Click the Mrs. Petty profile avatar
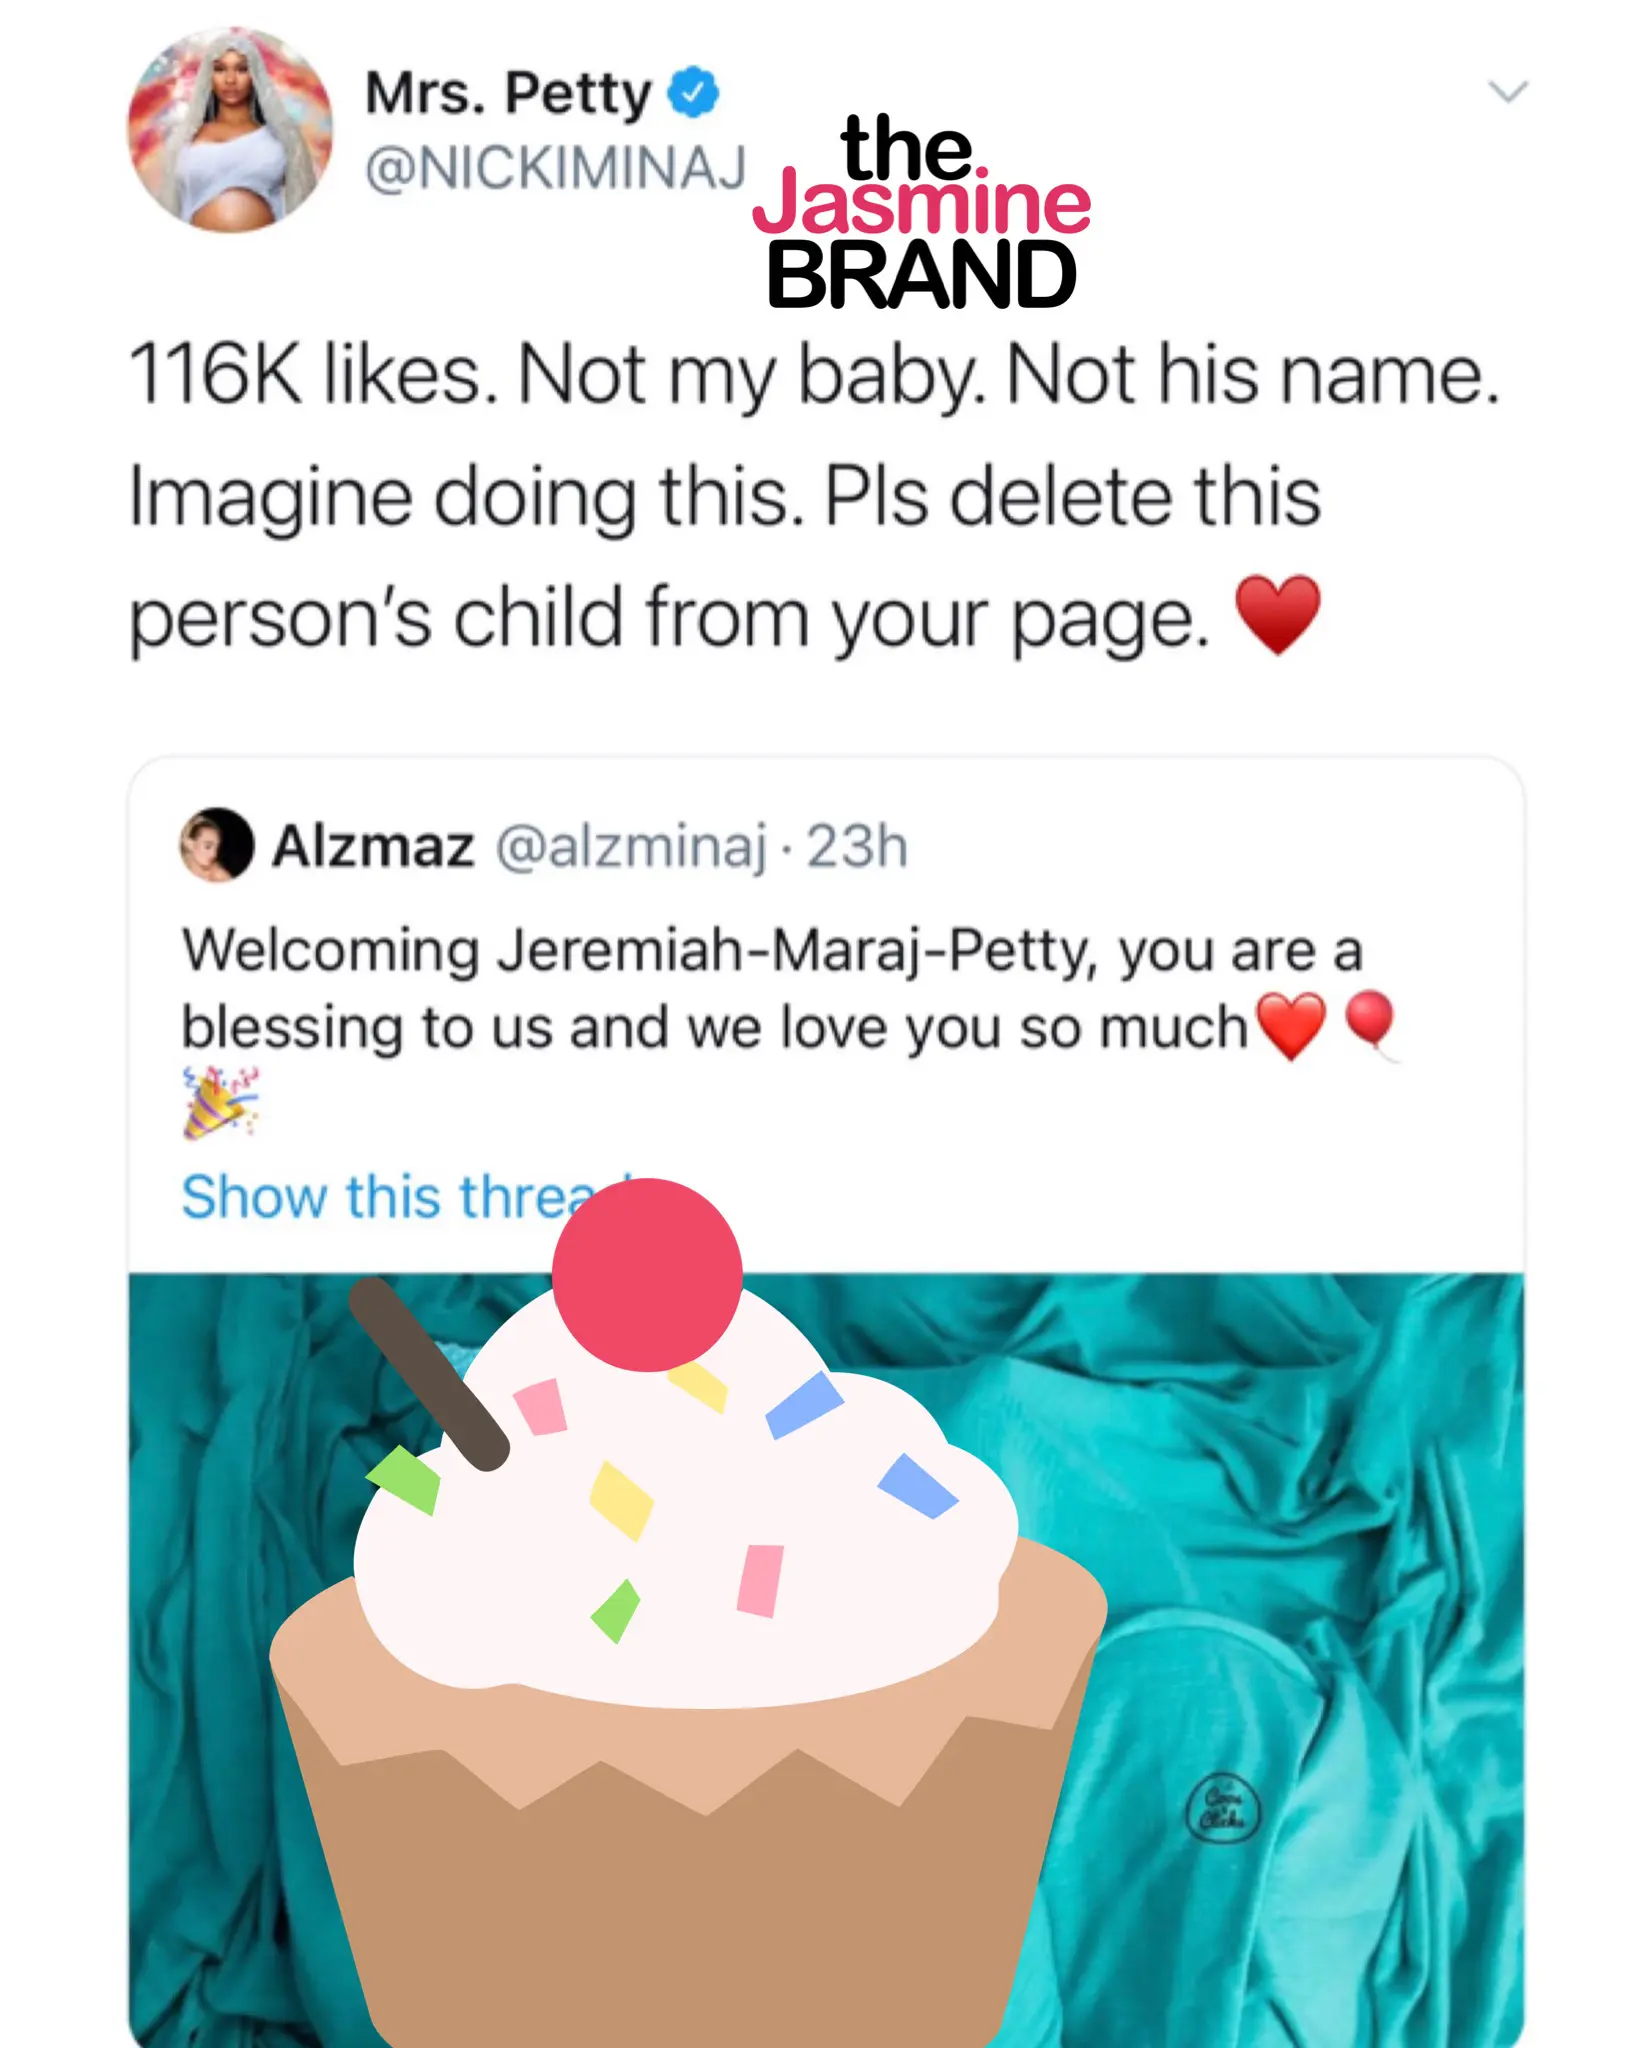This screenshot has width=1638, height=2048. pos(230,130)
